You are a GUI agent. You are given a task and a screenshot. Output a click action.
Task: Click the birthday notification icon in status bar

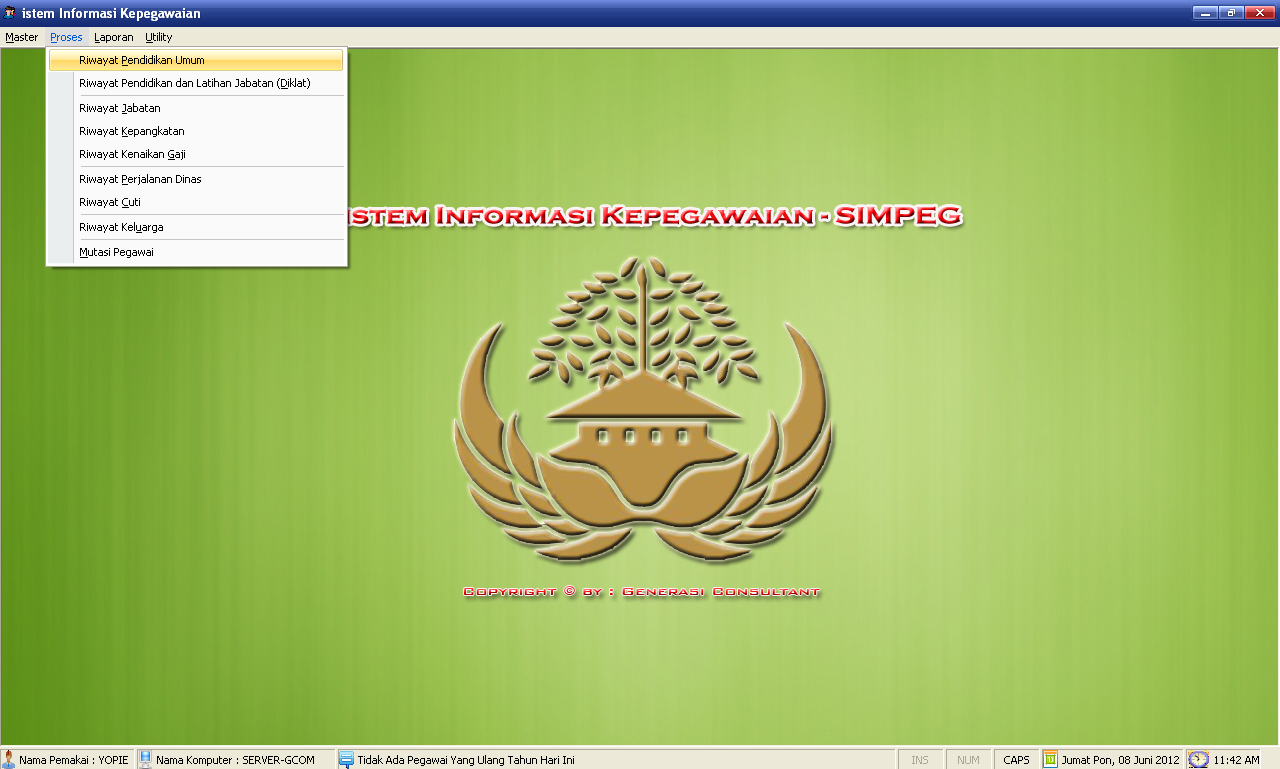tap(346, 759)
